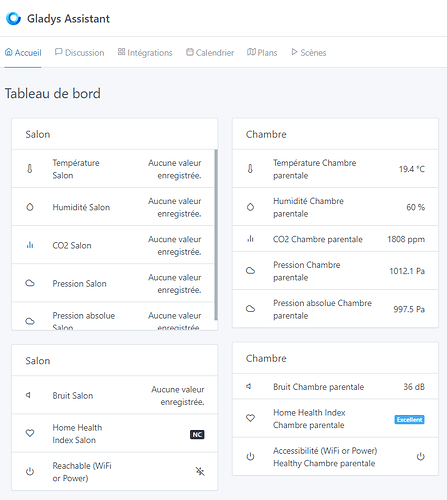Click the 36 dB noise value
This screenshot has width=447, height=500.
[414, 387]
